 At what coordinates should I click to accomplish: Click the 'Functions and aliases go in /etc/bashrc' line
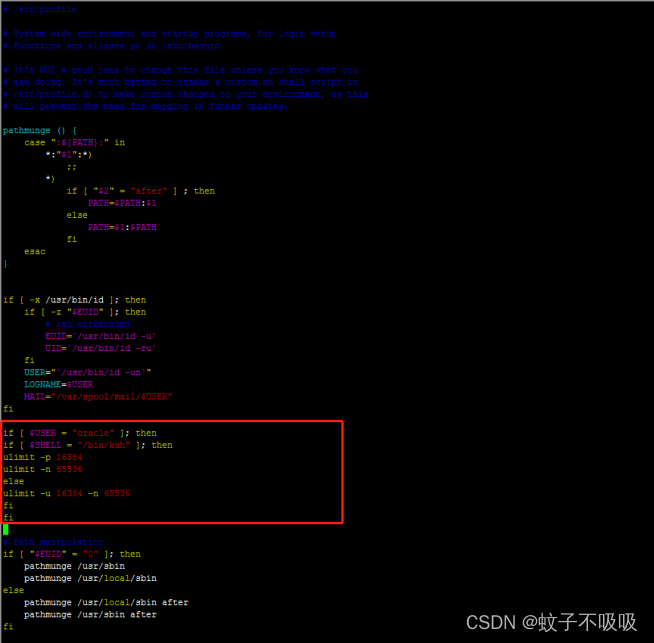point(111,45)
